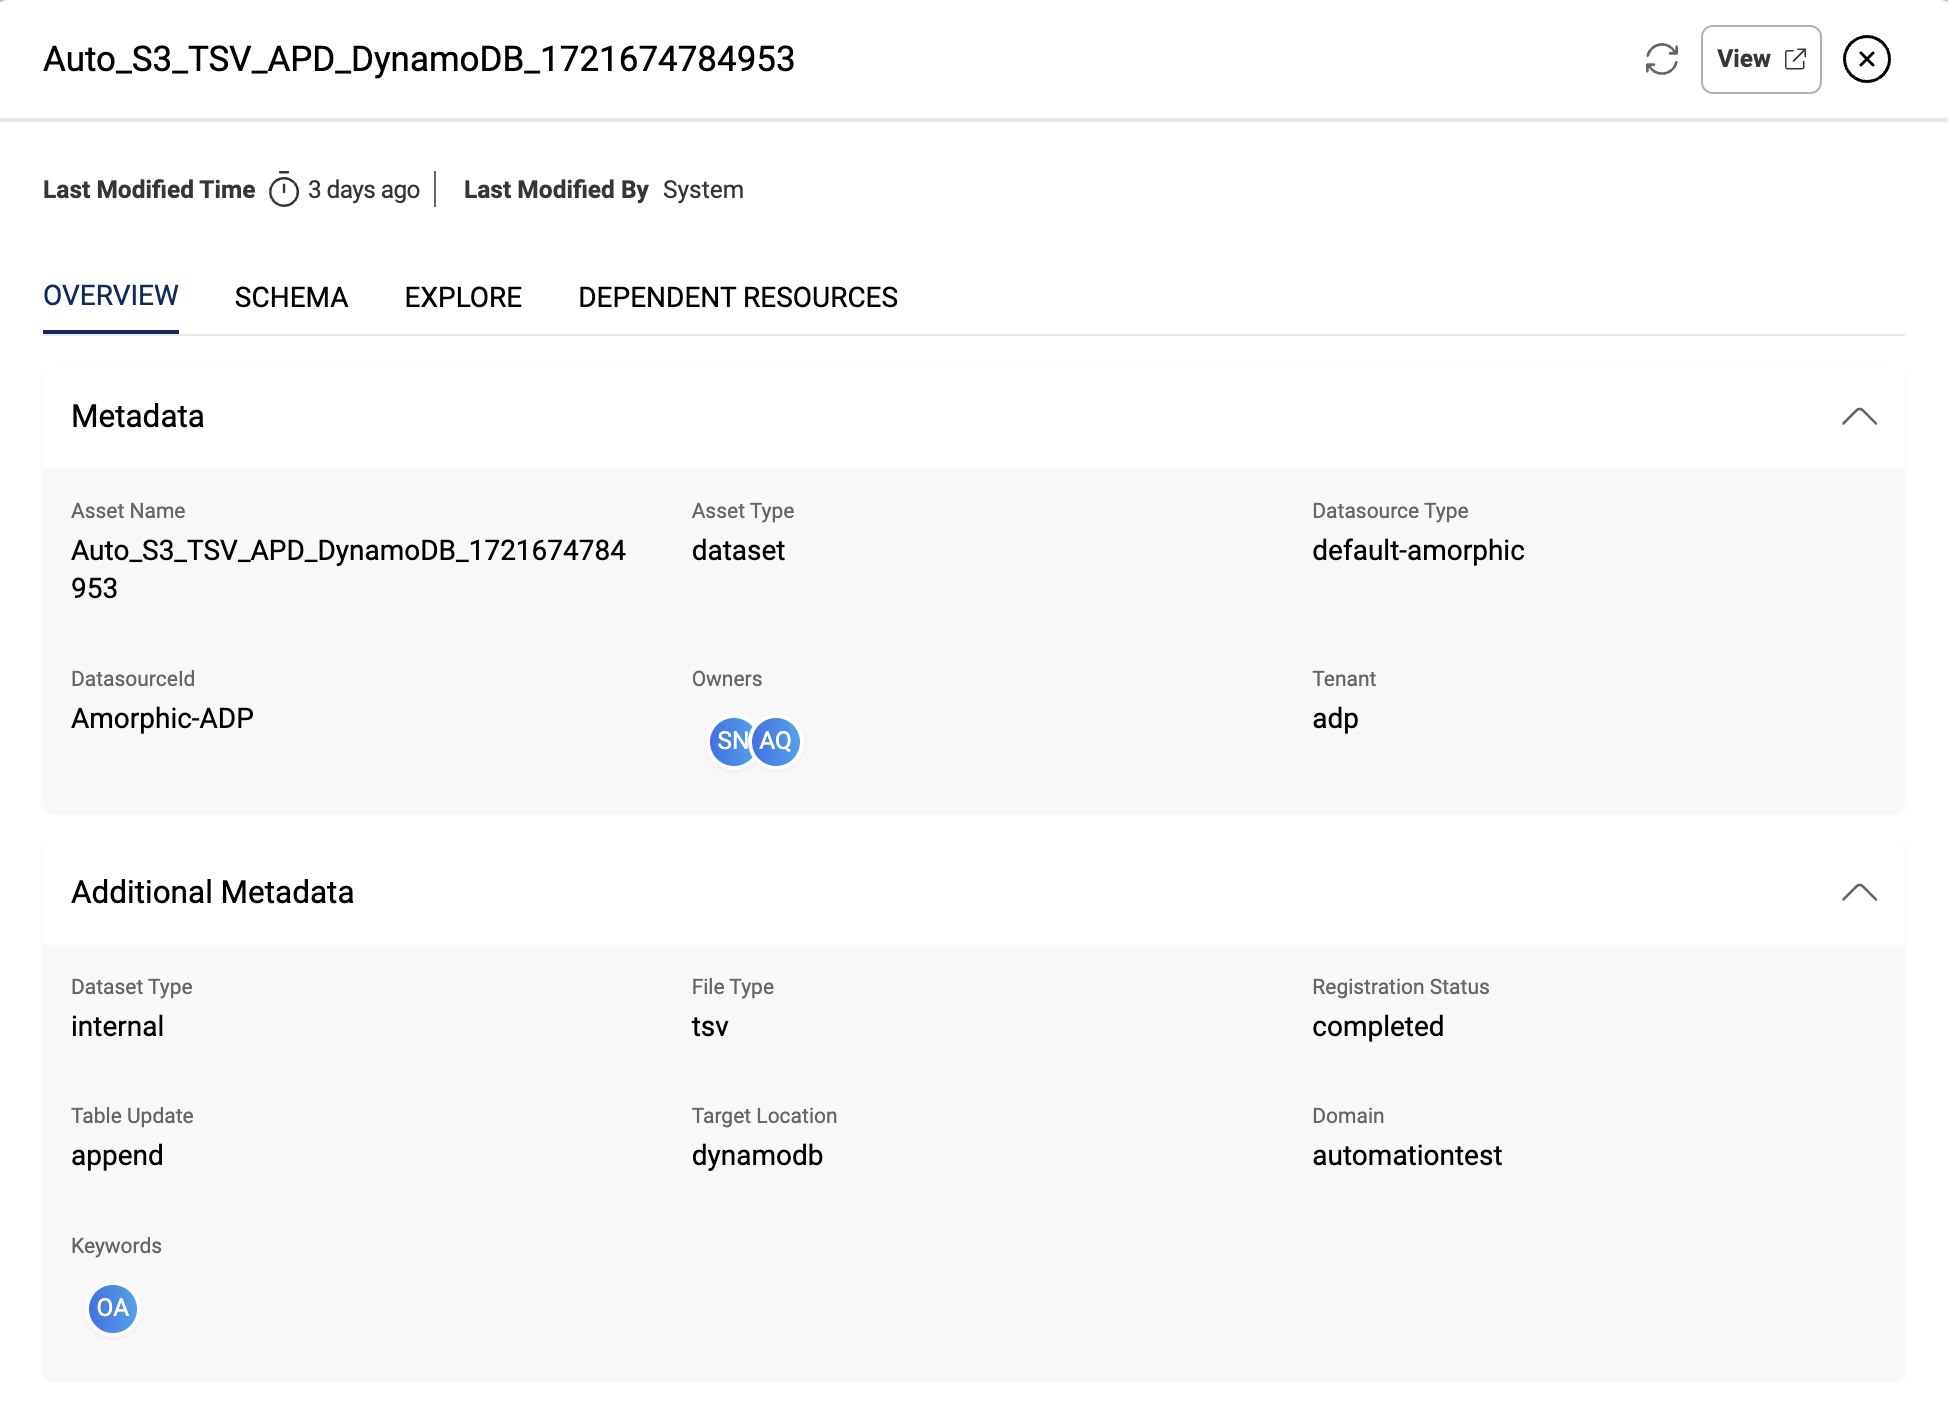Click the Table Update value append
The height and width of the screenshot is (1416, 1948).
117,1156
